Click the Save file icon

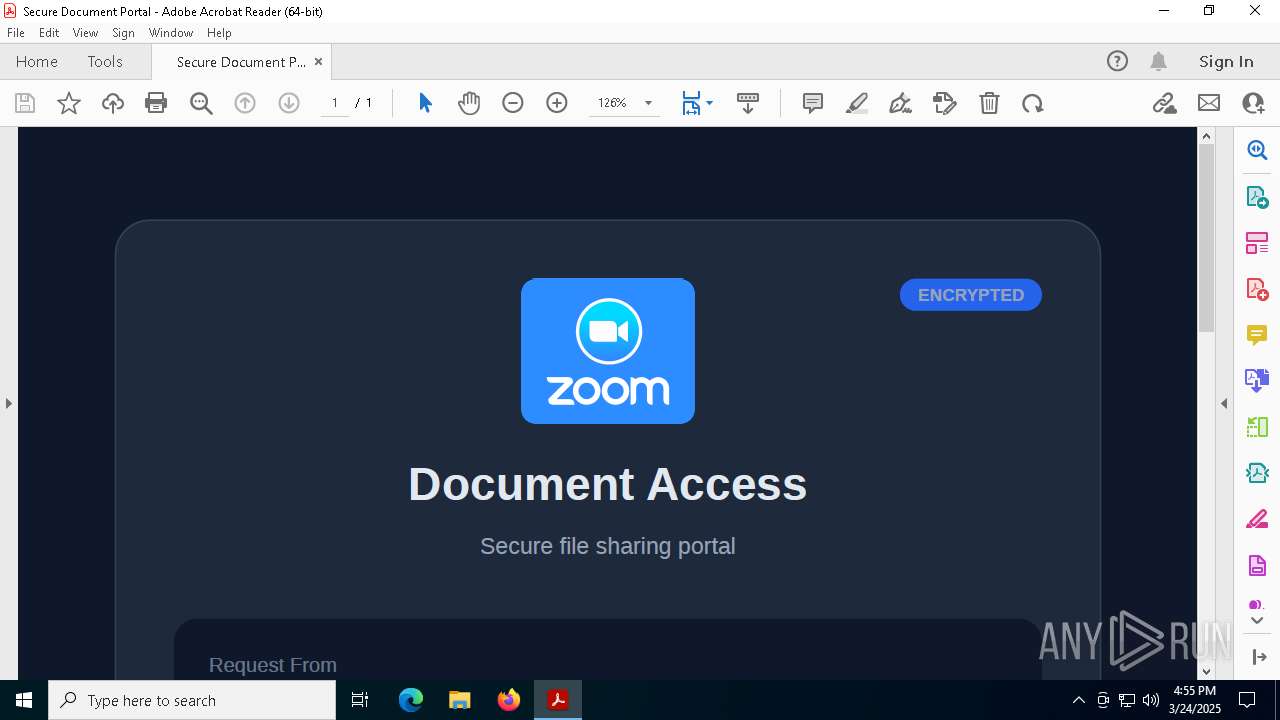pyautogui.click(x=25, y=103)
